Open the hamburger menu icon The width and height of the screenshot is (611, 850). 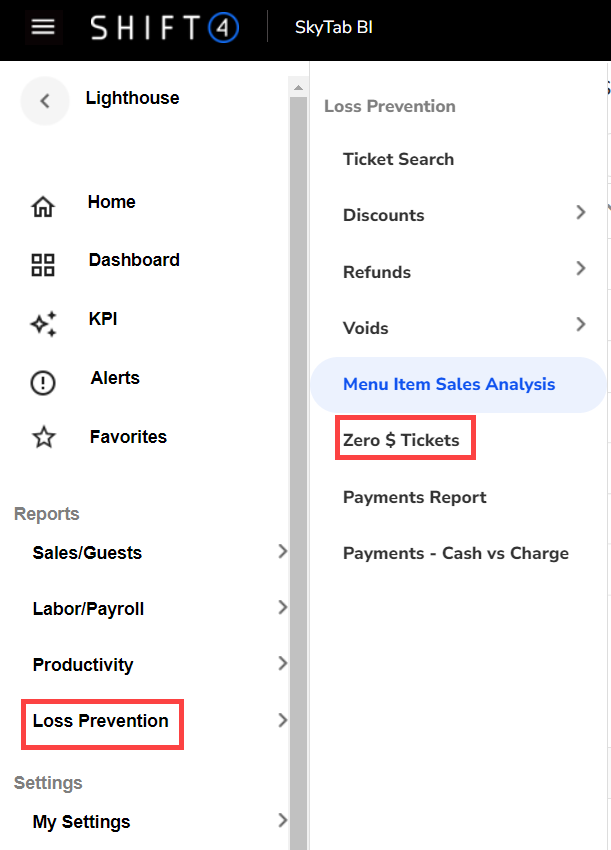coord(43,27)
